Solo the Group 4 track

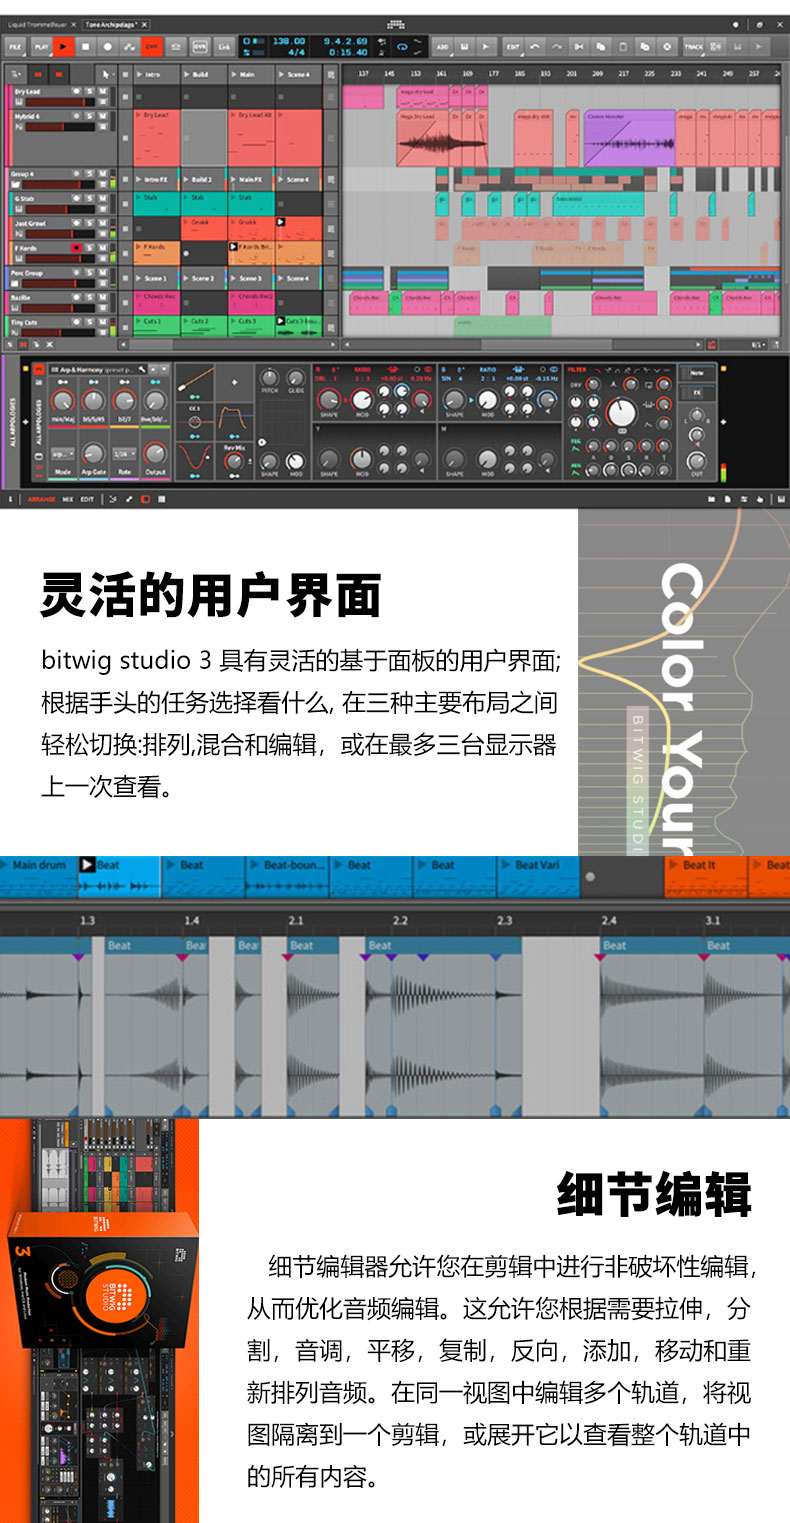(89, 175)
